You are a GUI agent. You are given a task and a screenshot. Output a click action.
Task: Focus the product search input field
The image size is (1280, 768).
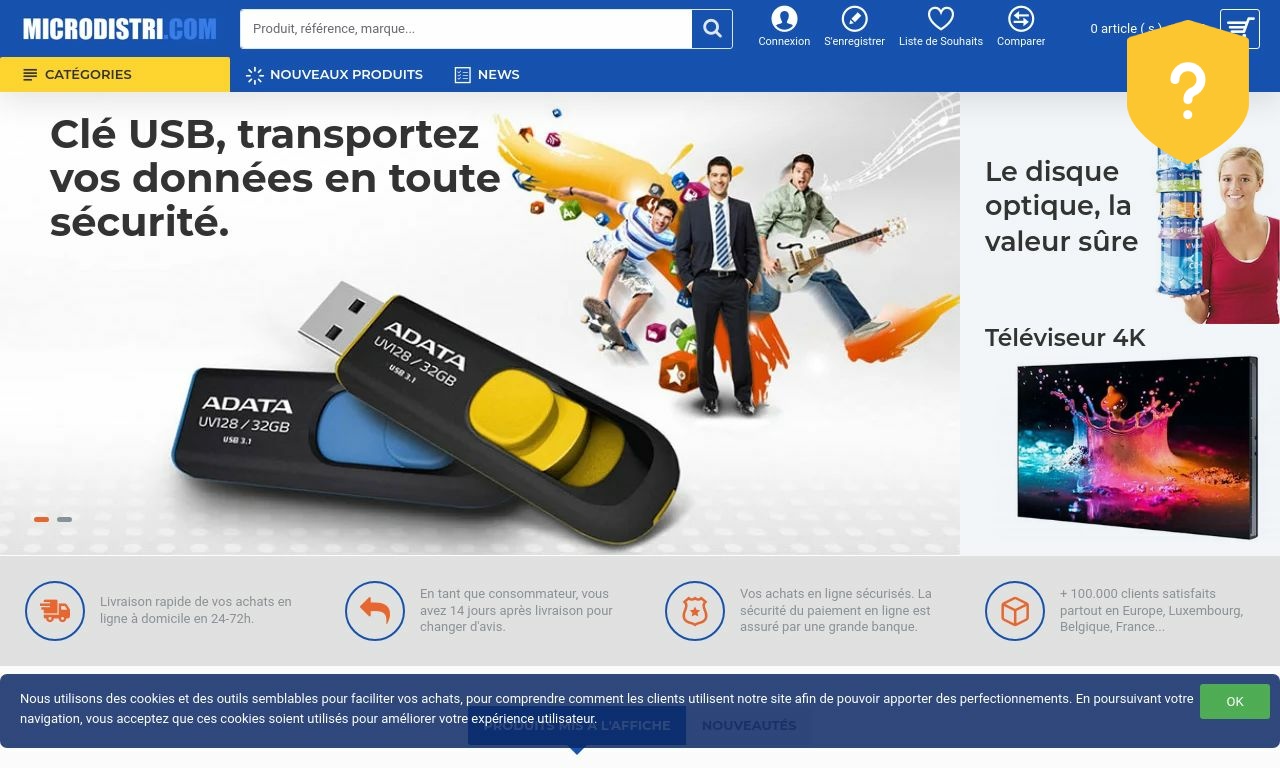pyautogui.click(x=466, y=29)
